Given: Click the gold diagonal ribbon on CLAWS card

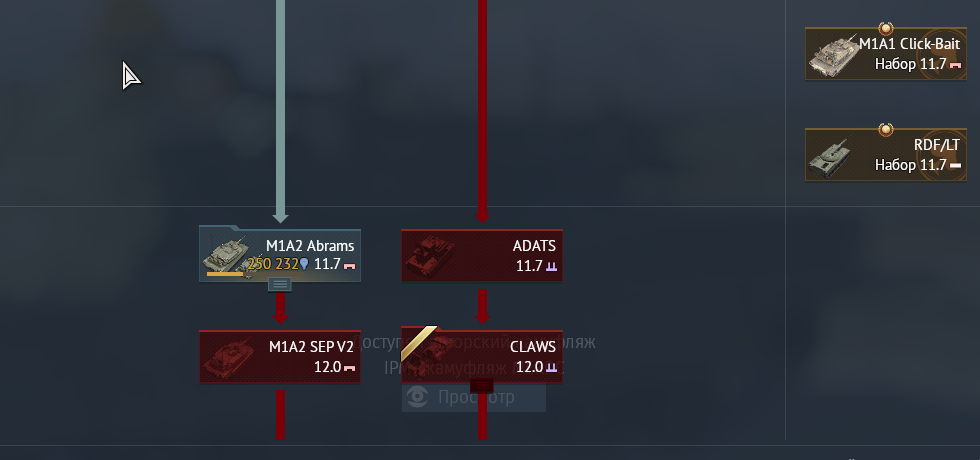Looking at the screenshot, I should pos(419,343).
